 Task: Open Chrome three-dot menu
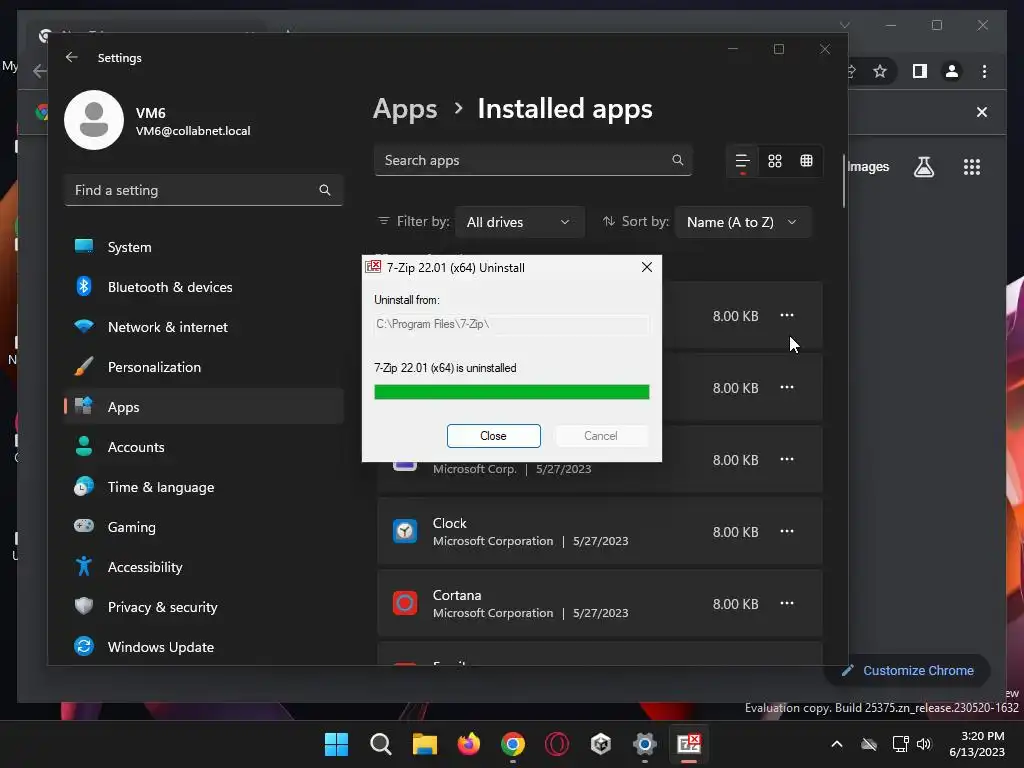click(x=984, y=71)
